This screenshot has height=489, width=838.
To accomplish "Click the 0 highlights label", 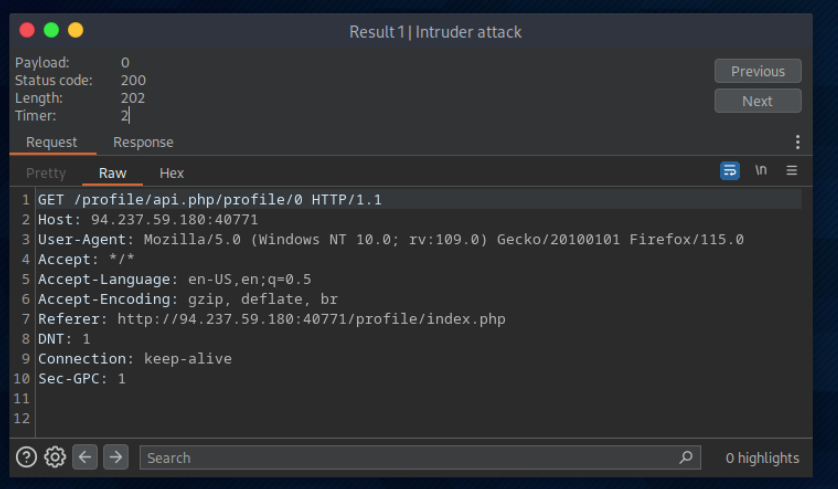I will point(762,458).
